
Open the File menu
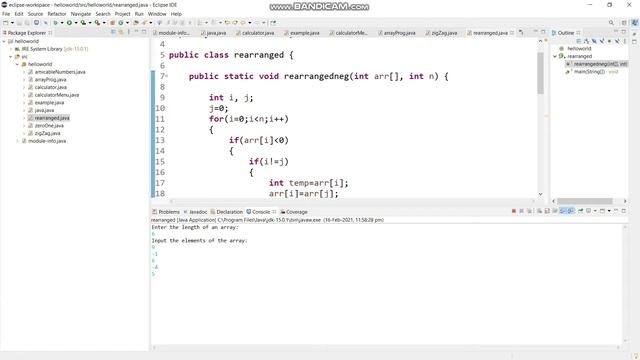[6, 14]
